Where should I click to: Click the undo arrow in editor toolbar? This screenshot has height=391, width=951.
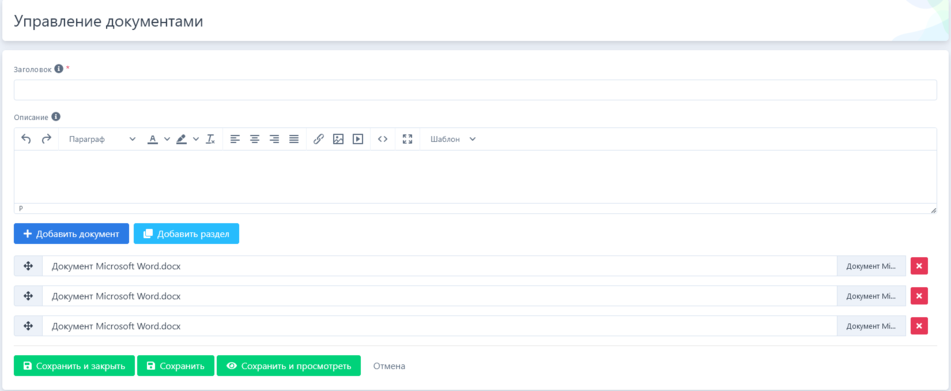[26, 139]
